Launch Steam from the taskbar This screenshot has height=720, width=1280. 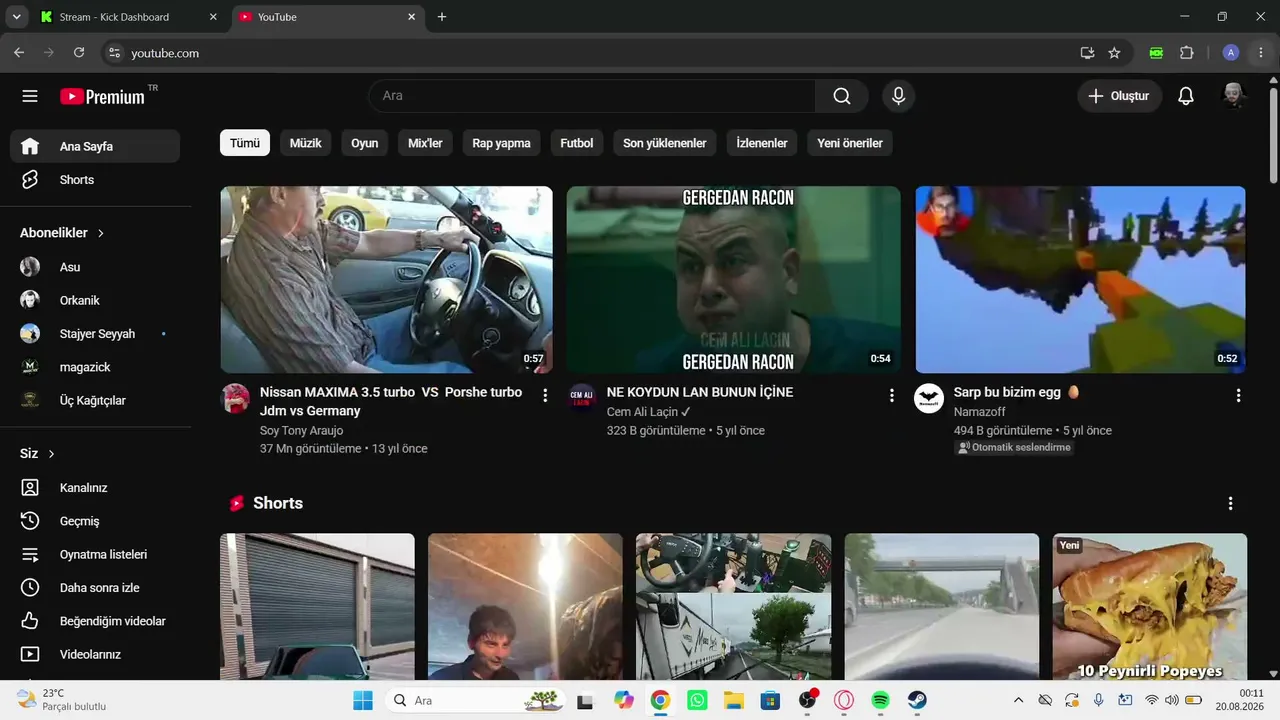(x=917, y=700)
